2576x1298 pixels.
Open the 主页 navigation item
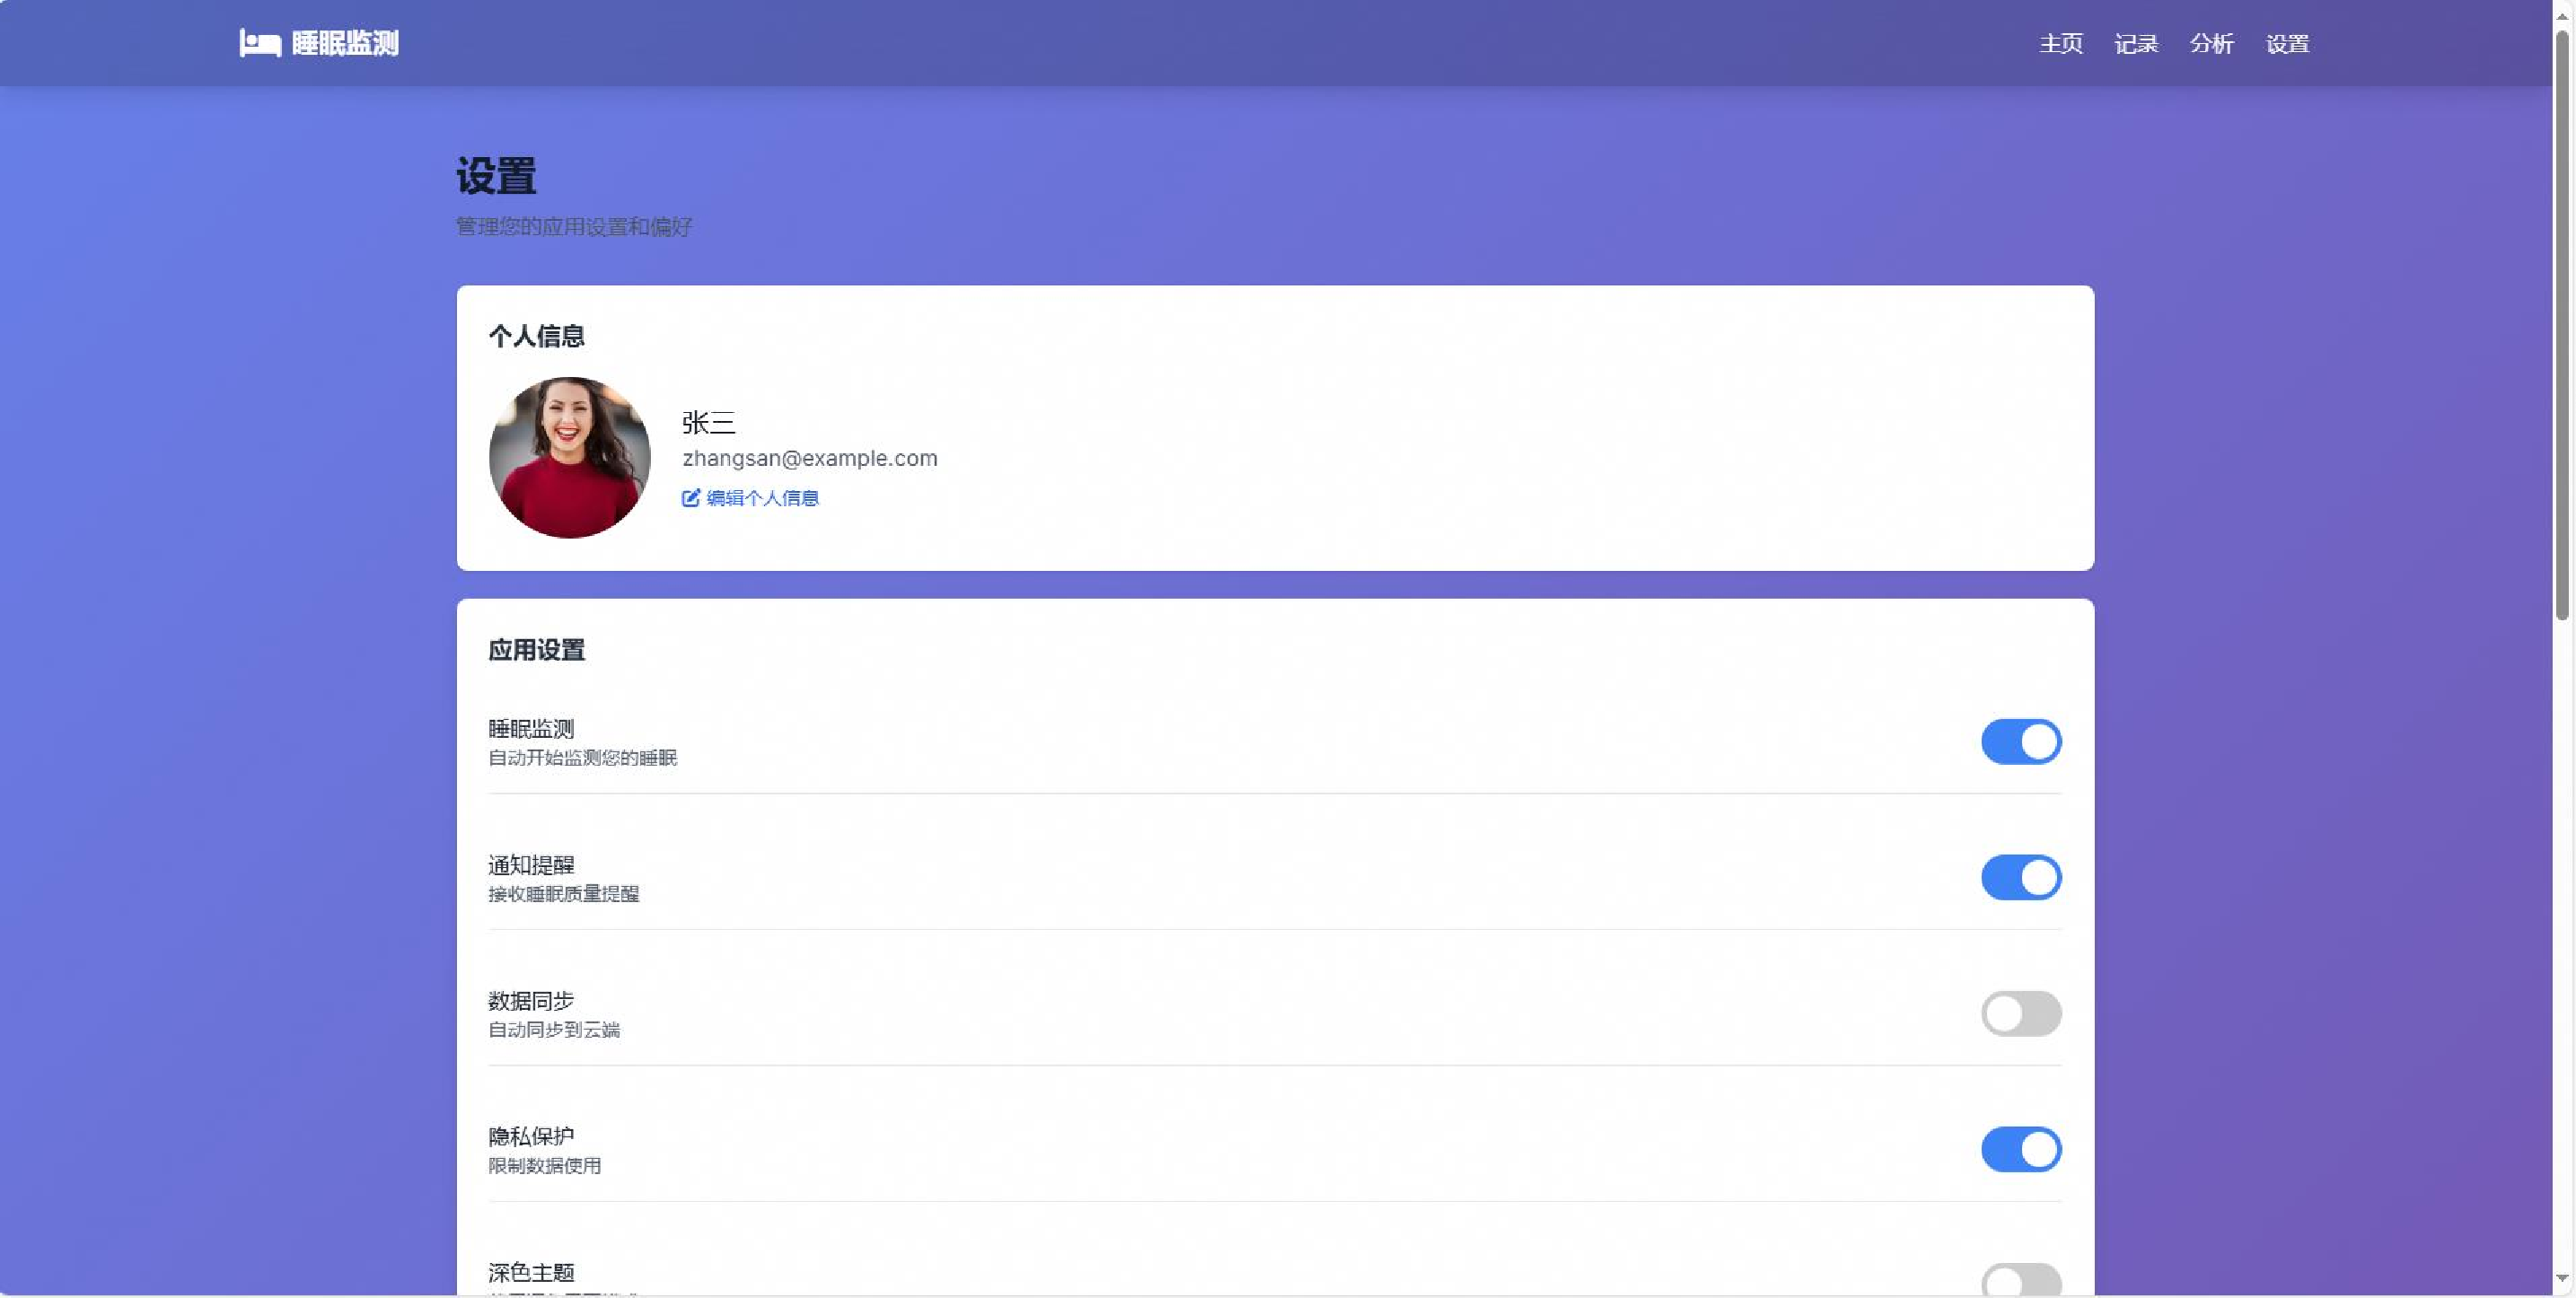[2060, 44]
